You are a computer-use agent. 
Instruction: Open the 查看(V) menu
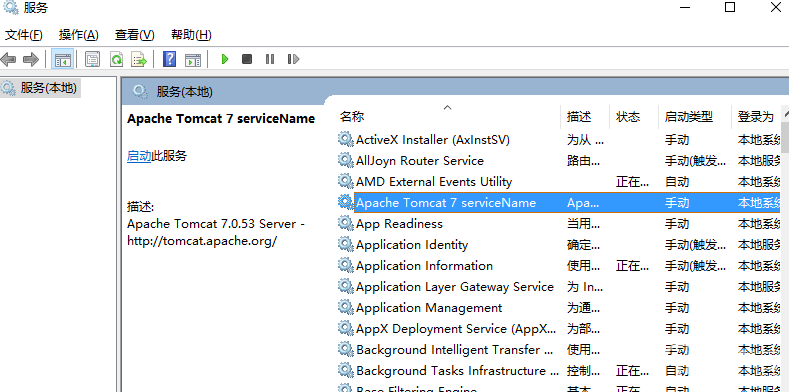[x=134, y=35]
